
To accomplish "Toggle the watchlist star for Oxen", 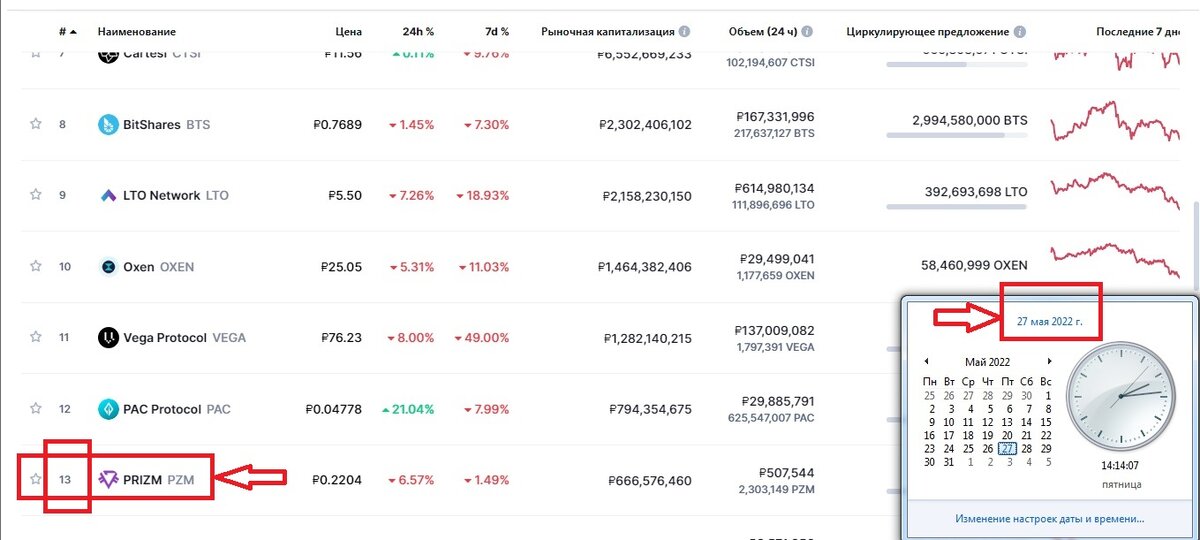I will (x=36, y=267).
